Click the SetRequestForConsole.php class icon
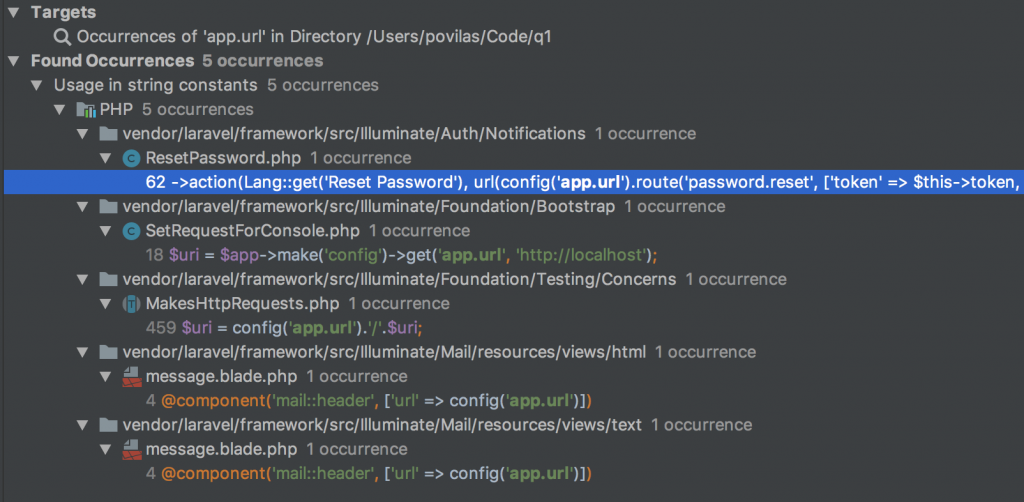Image resolution: width=1024 pixels, height=502 pixels. [x=131, y=231]
